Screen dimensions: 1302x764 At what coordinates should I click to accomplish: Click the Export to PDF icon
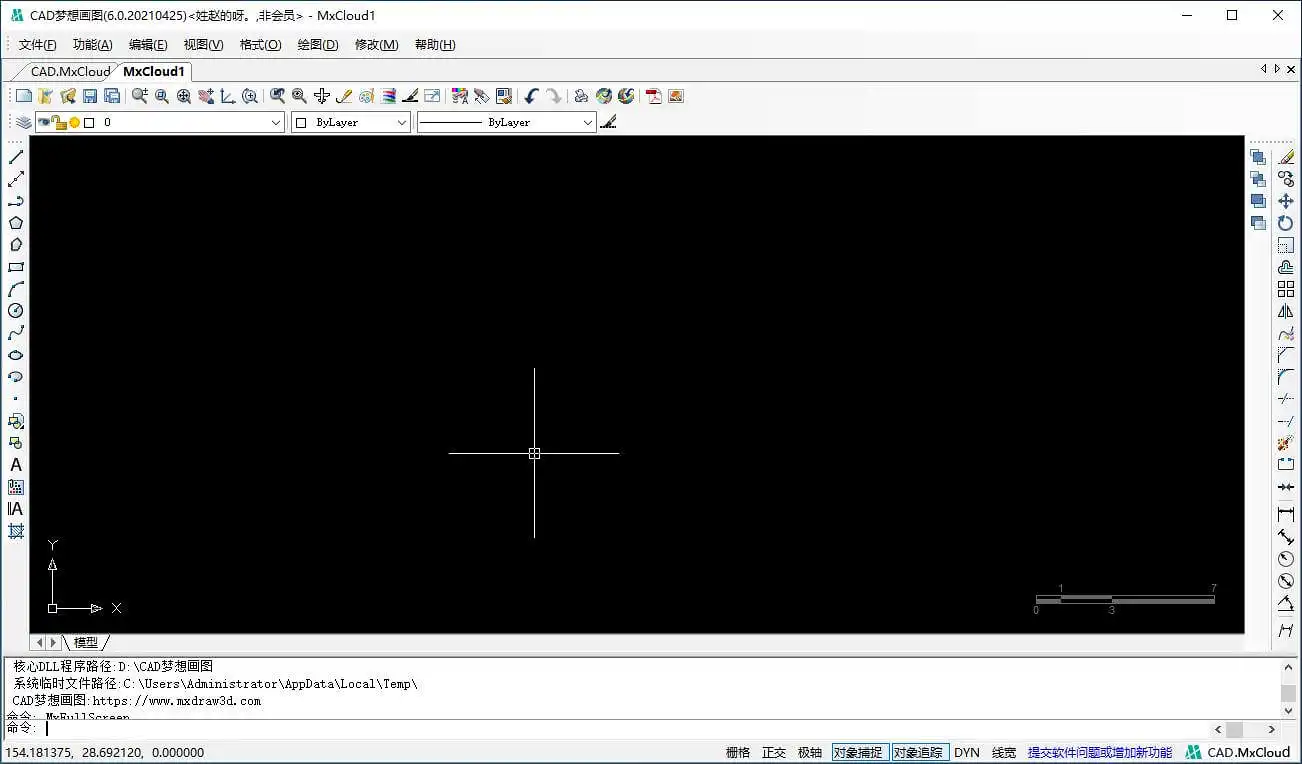(654, 96)
